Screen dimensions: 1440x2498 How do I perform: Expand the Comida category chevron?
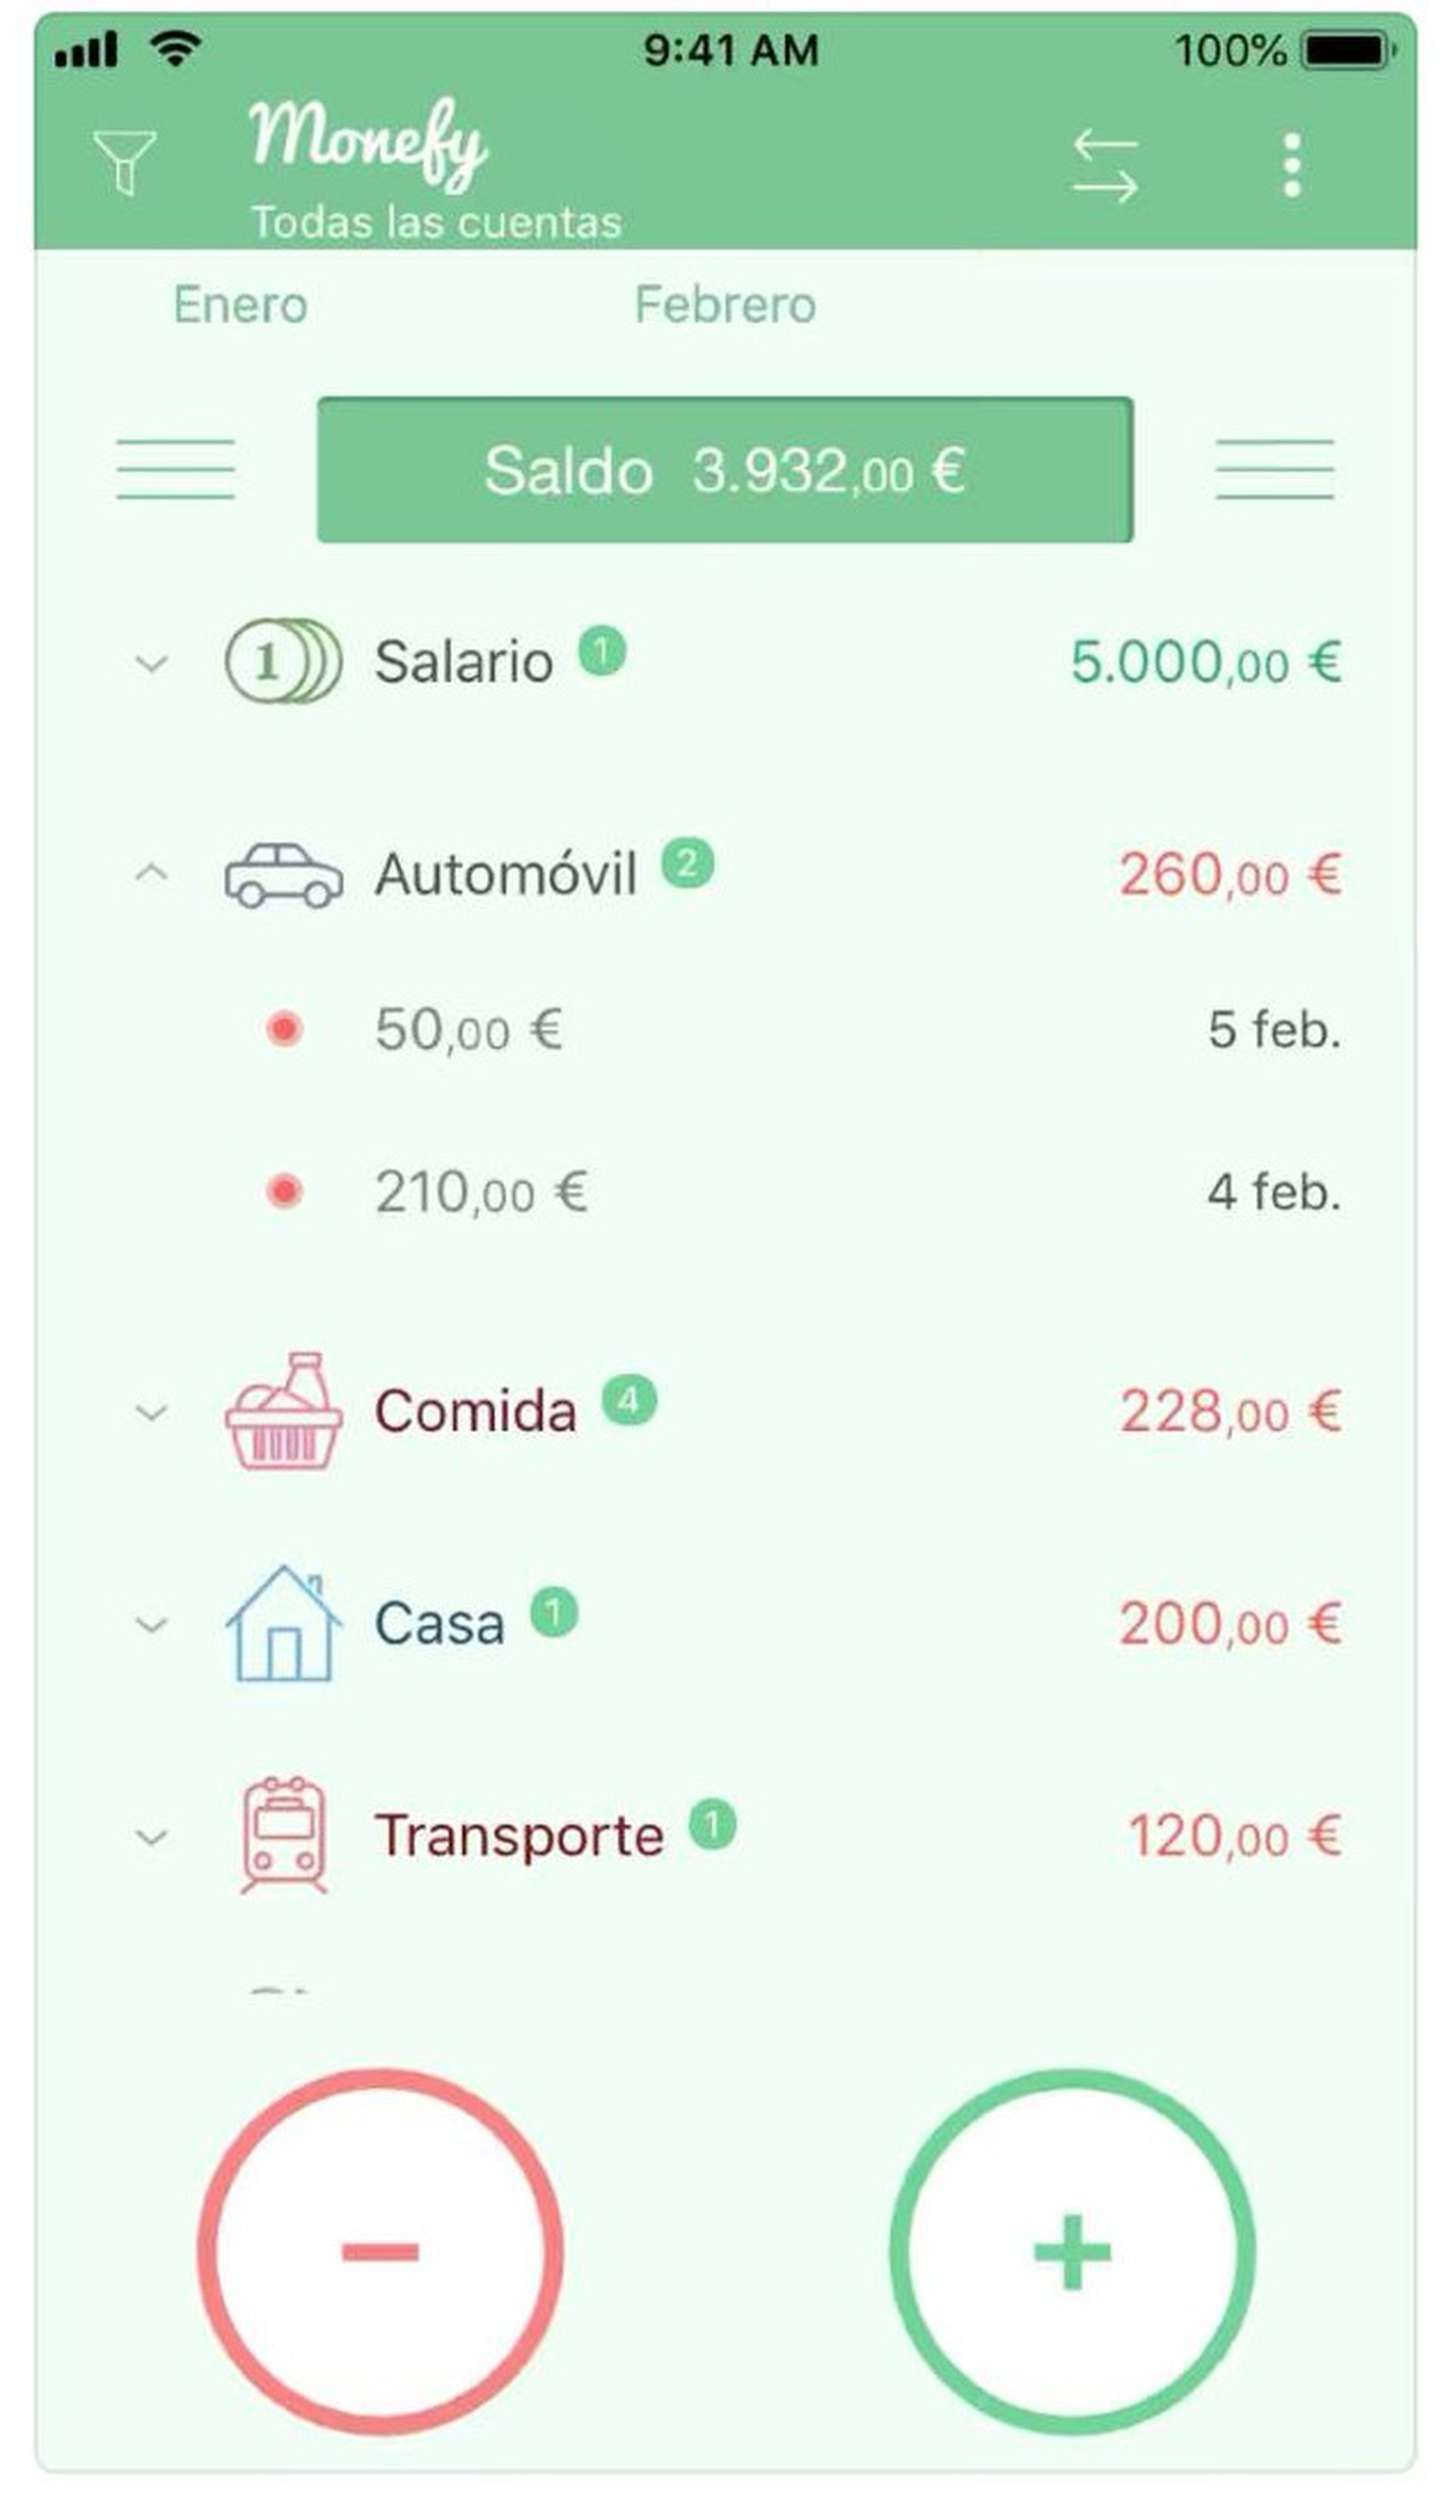click(x=151, y=1412)
